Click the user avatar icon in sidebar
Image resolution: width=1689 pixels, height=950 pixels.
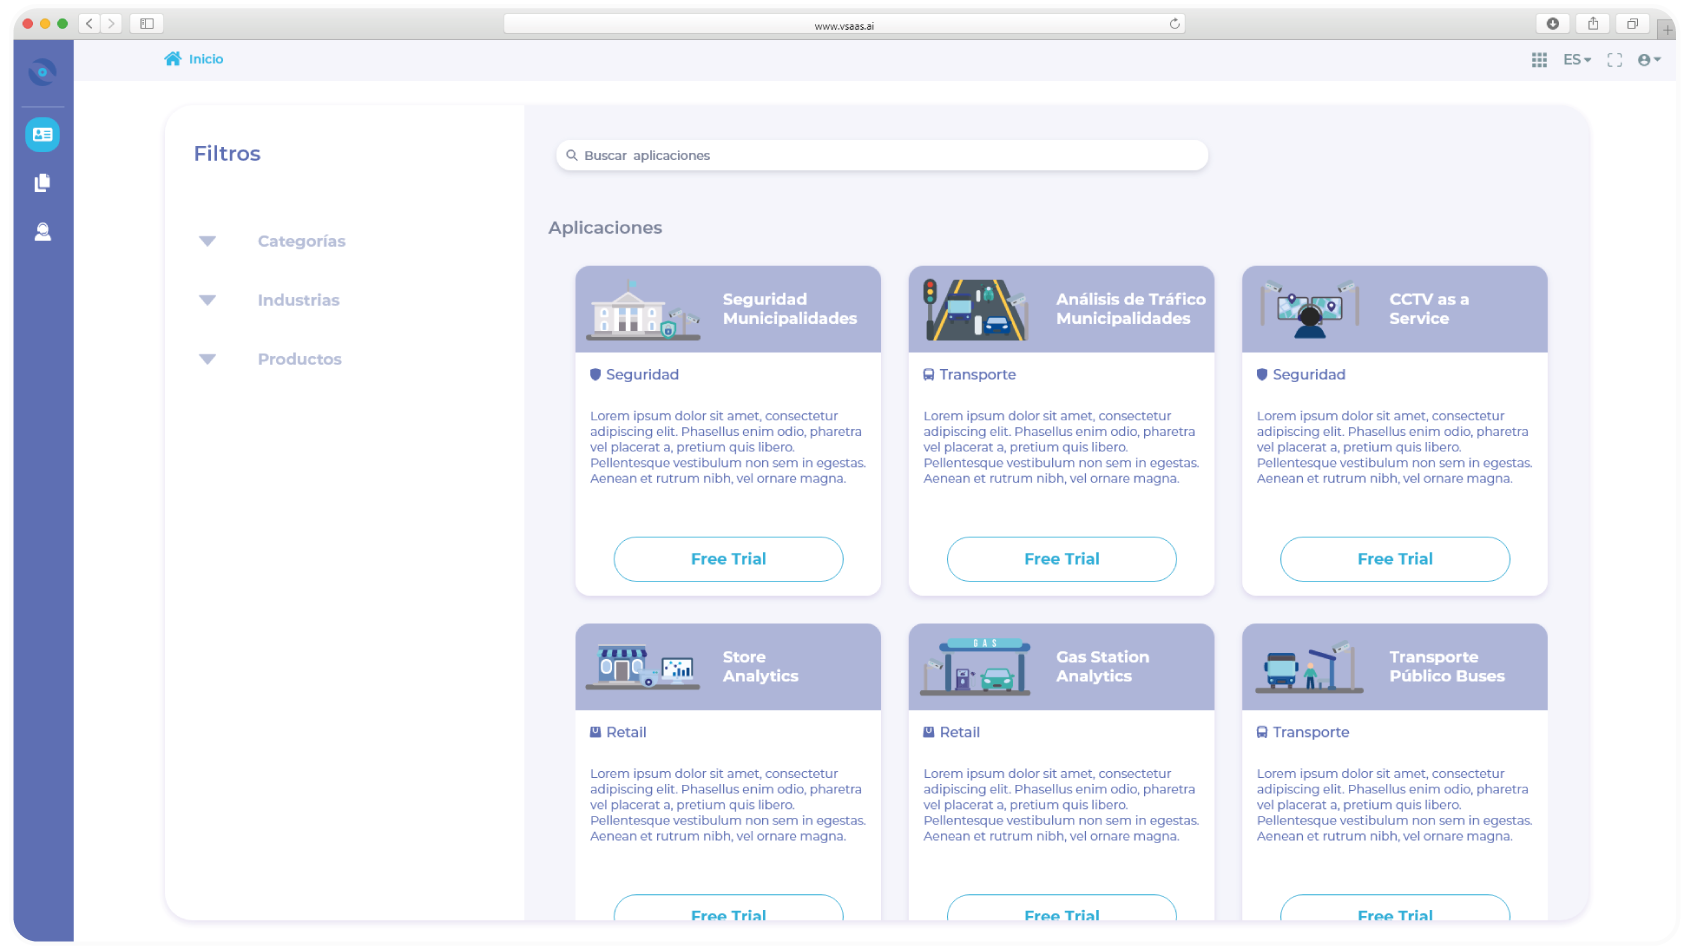tap(42, 232)
